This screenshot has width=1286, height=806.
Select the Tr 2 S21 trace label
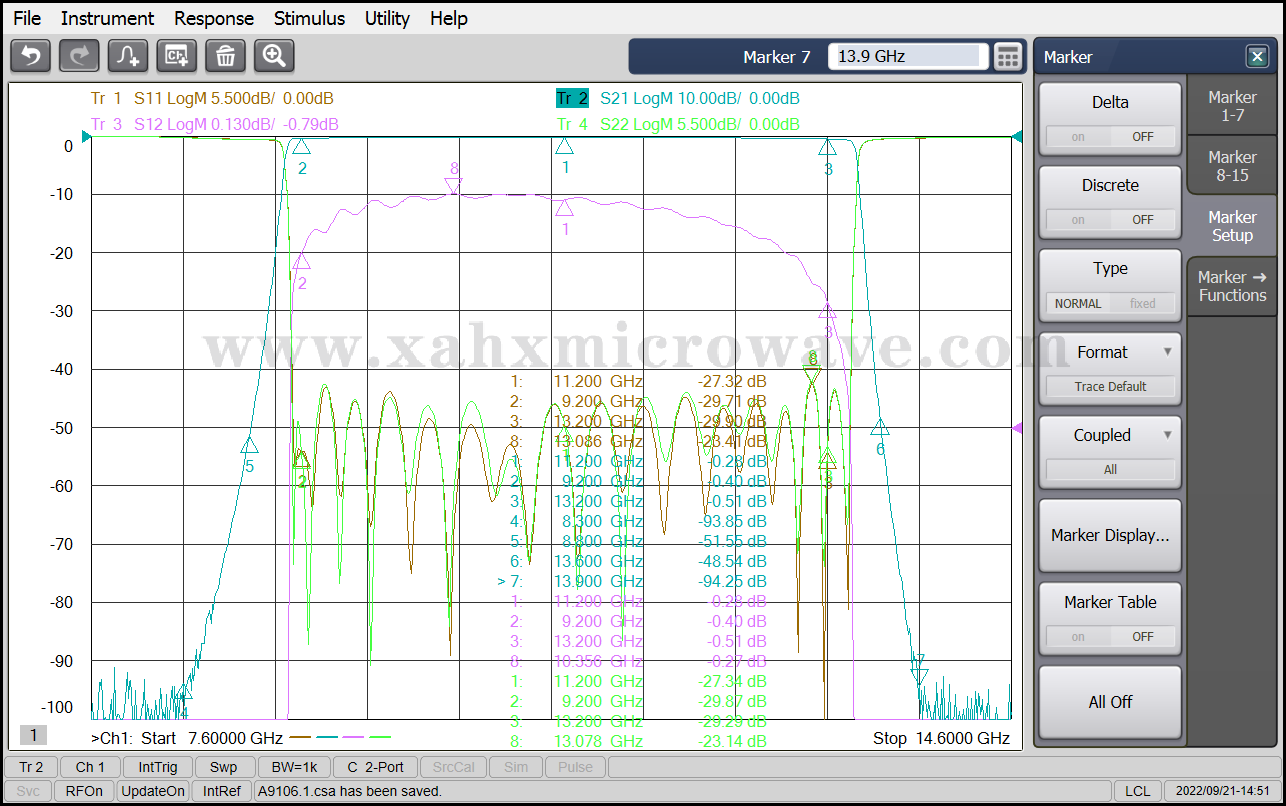point(573,98)
